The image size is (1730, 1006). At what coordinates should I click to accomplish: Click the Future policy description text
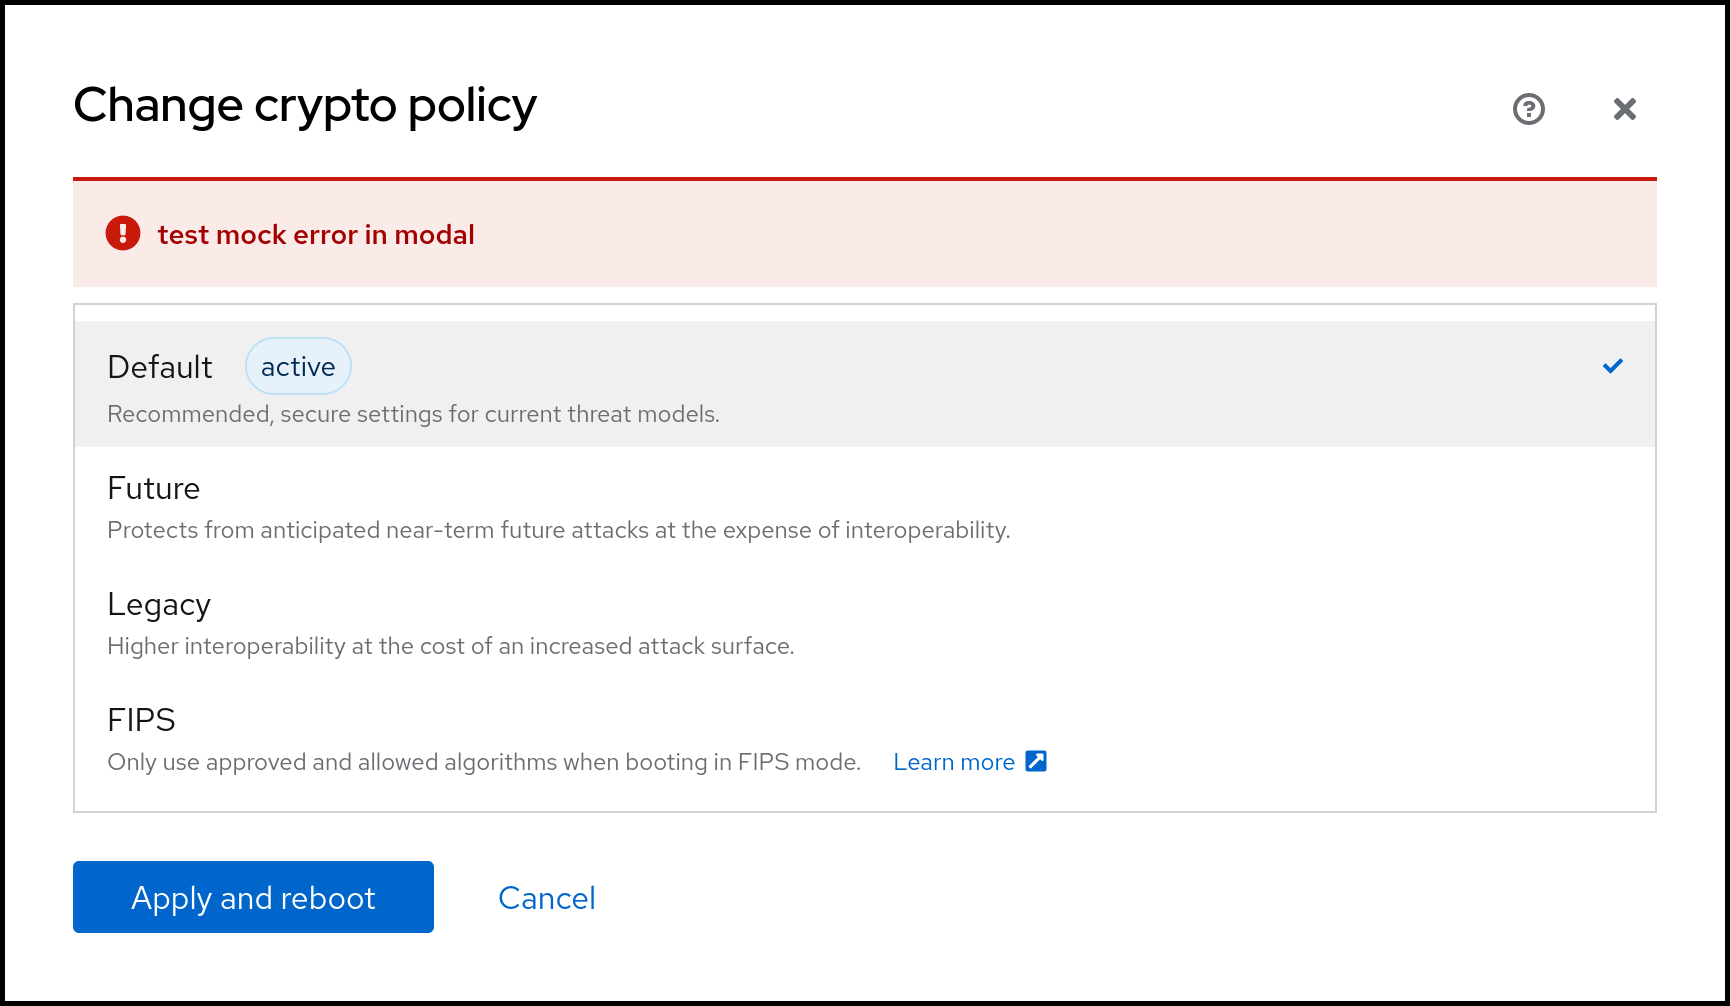pos(559,530)
